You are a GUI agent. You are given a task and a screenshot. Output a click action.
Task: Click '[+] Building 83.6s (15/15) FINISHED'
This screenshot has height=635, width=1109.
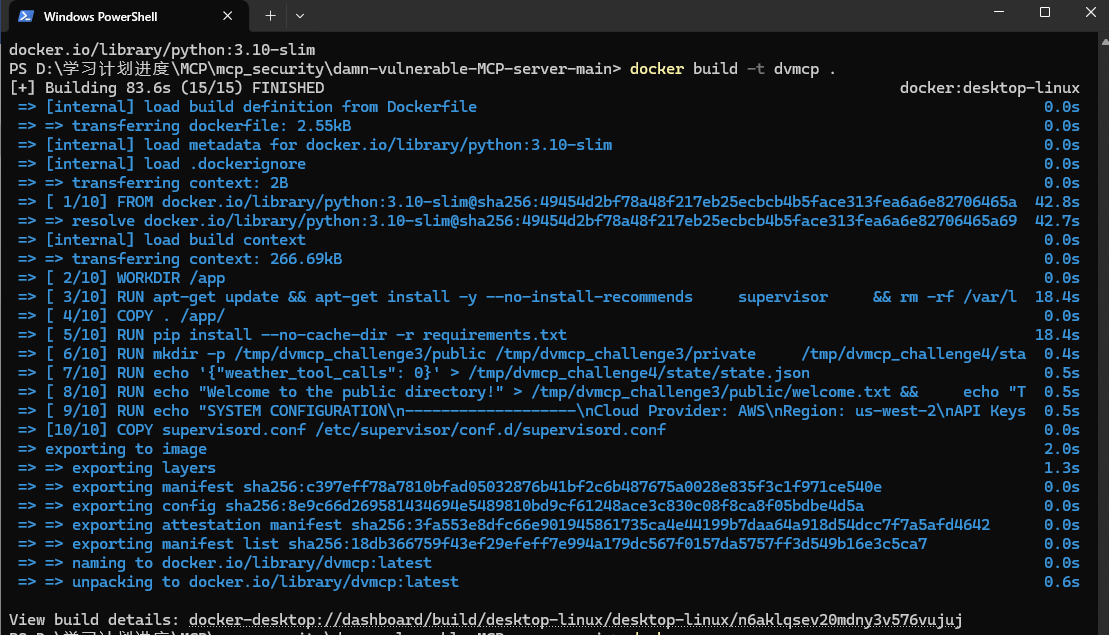(x=167, y=88)
